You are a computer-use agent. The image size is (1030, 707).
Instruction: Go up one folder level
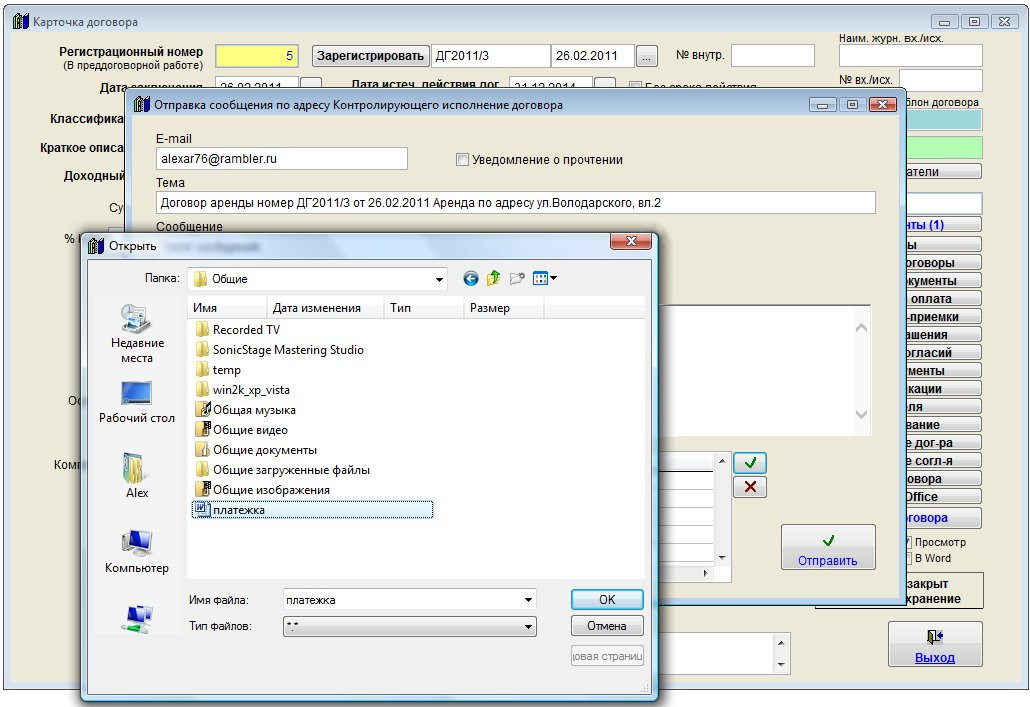[493, 279]
